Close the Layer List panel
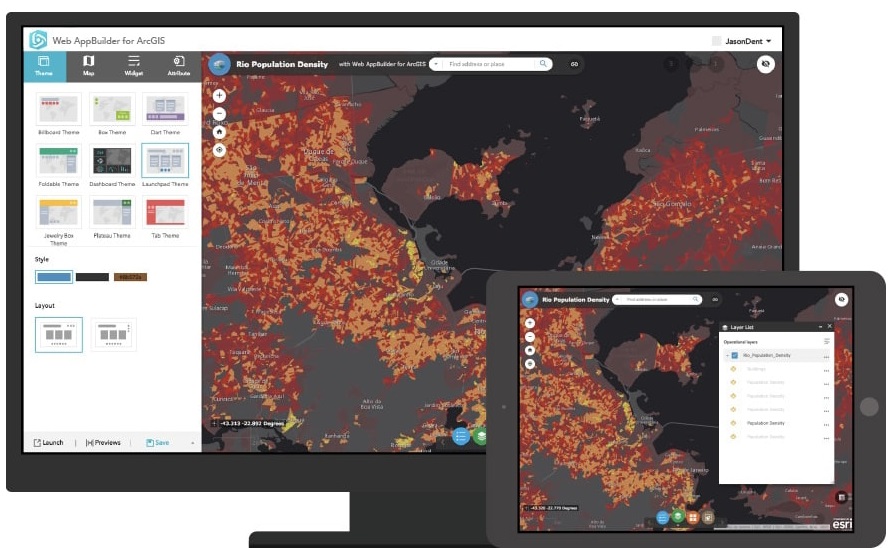Screen dimensions: 892x548 pos(829,327)
